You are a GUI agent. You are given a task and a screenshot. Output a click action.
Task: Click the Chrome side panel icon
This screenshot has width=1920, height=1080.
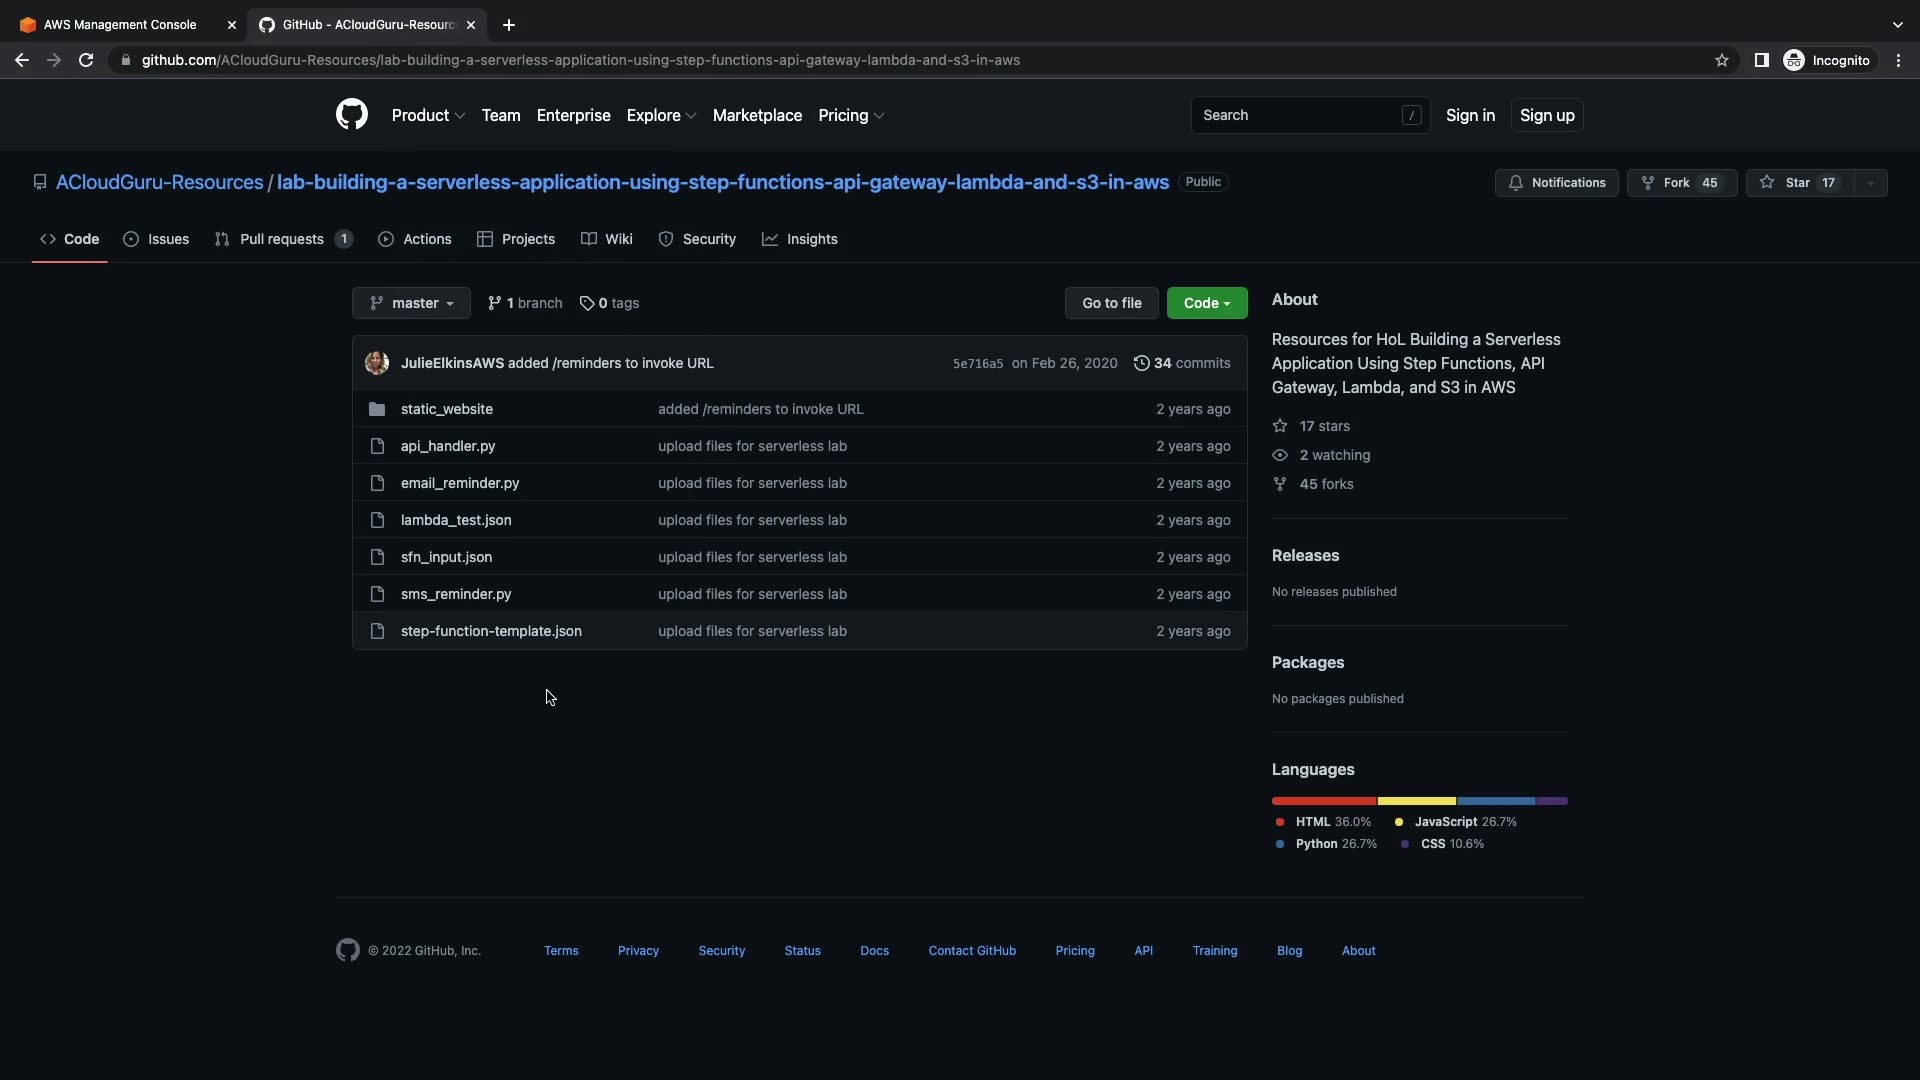(x=1762, y=60)
